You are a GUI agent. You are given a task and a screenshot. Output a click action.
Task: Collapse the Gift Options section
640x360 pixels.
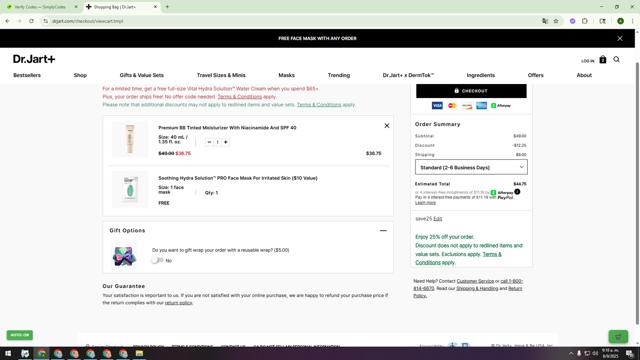pos(383,231)
